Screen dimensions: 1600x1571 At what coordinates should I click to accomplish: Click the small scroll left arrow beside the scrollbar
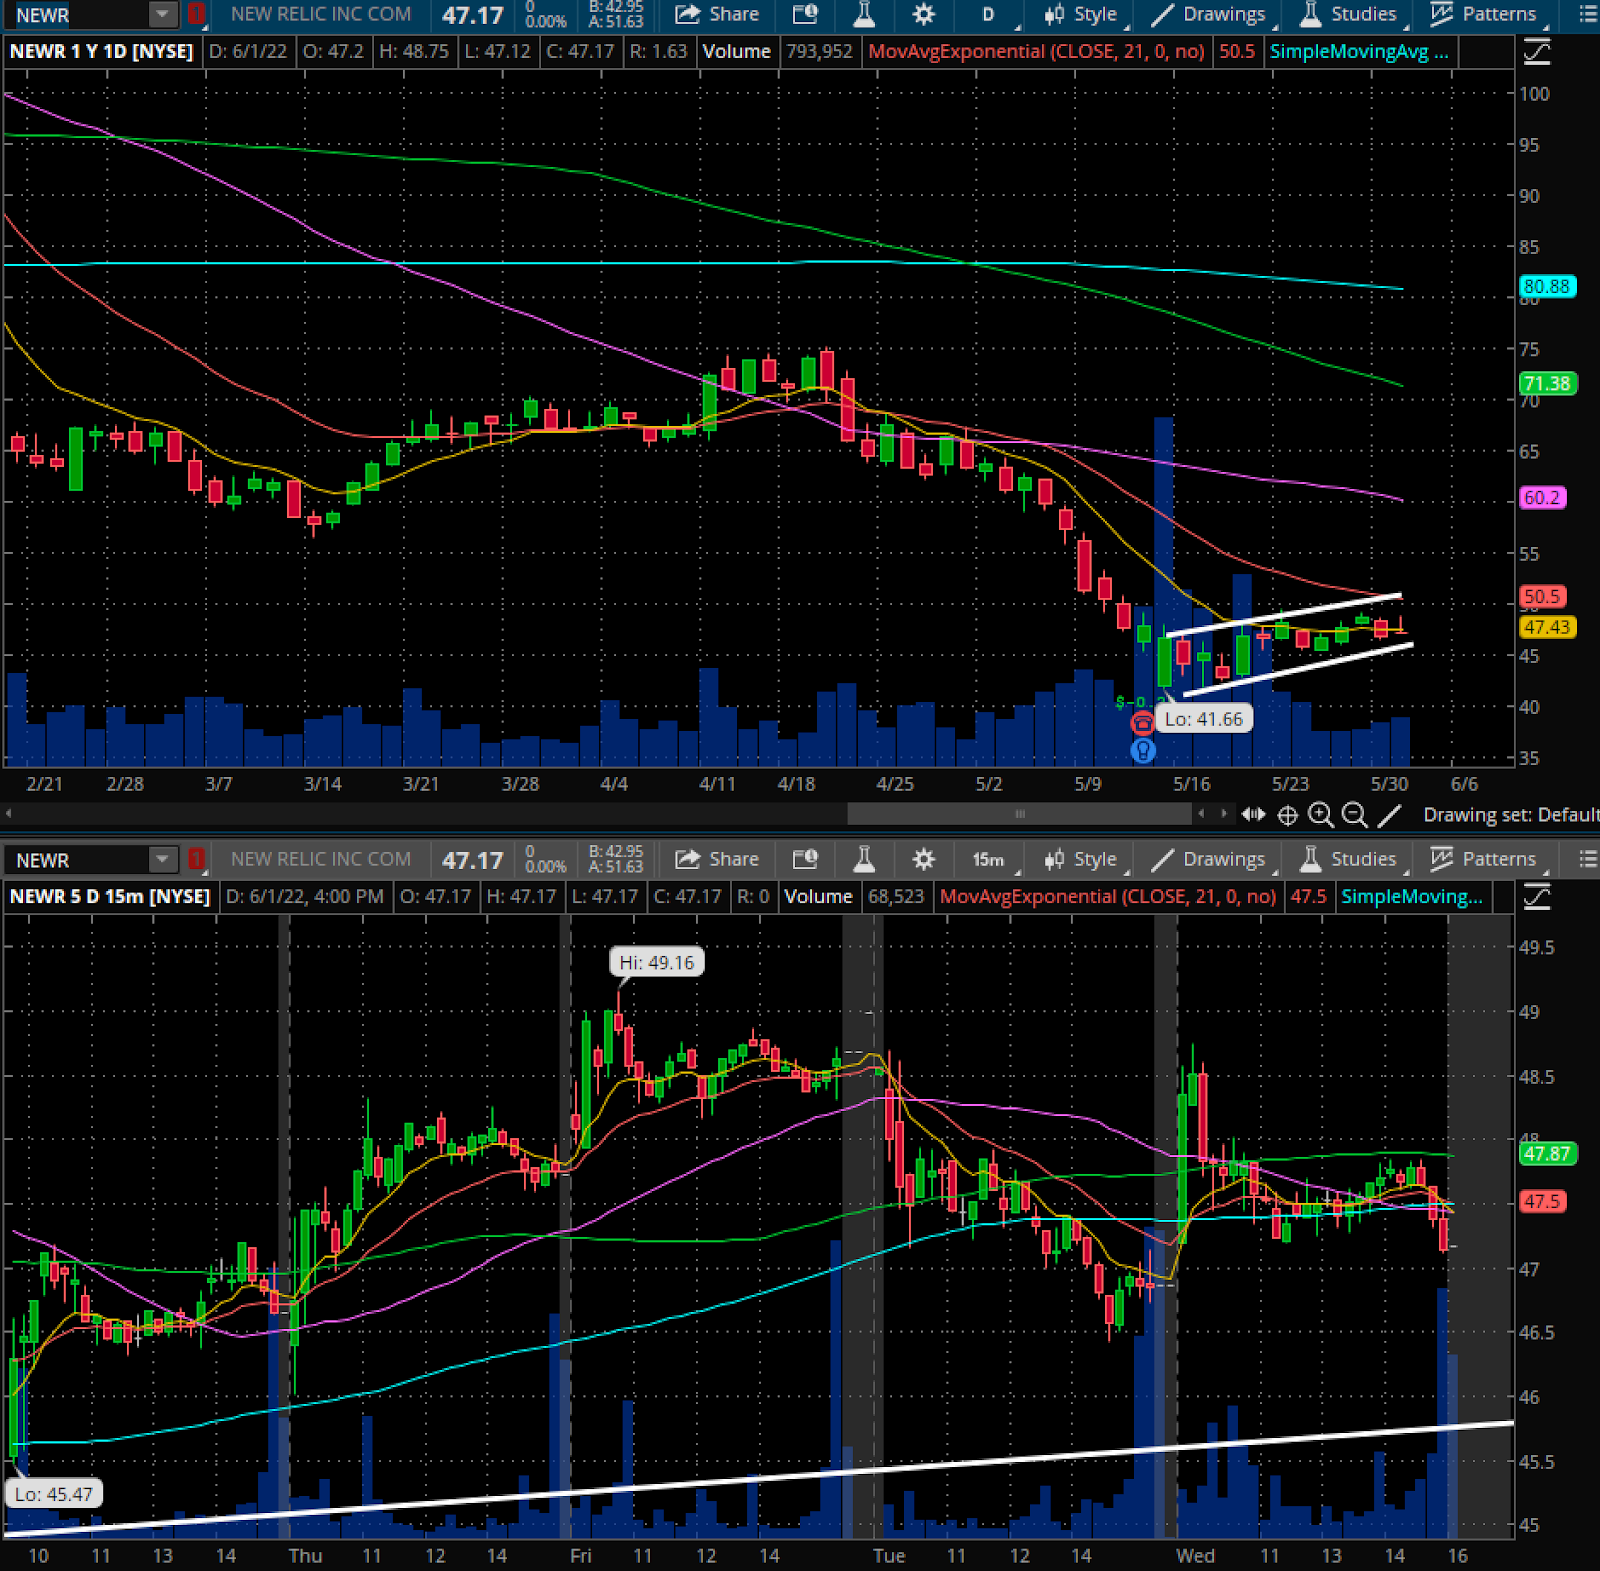(1202, 814)
